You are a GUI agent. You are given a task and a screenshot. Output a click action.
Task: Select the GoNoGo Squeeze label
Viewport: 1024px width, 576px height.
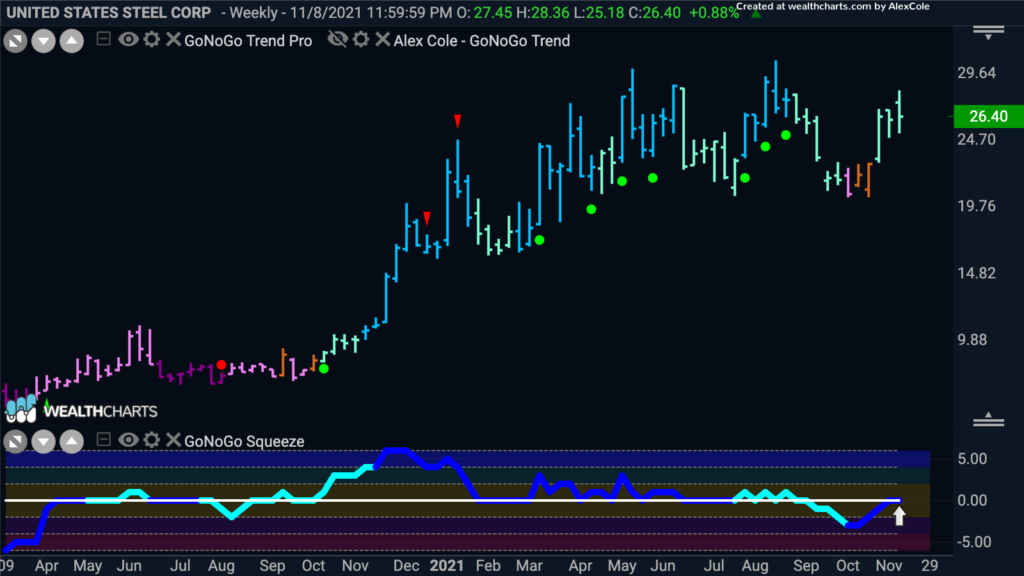tap(244, 441)
